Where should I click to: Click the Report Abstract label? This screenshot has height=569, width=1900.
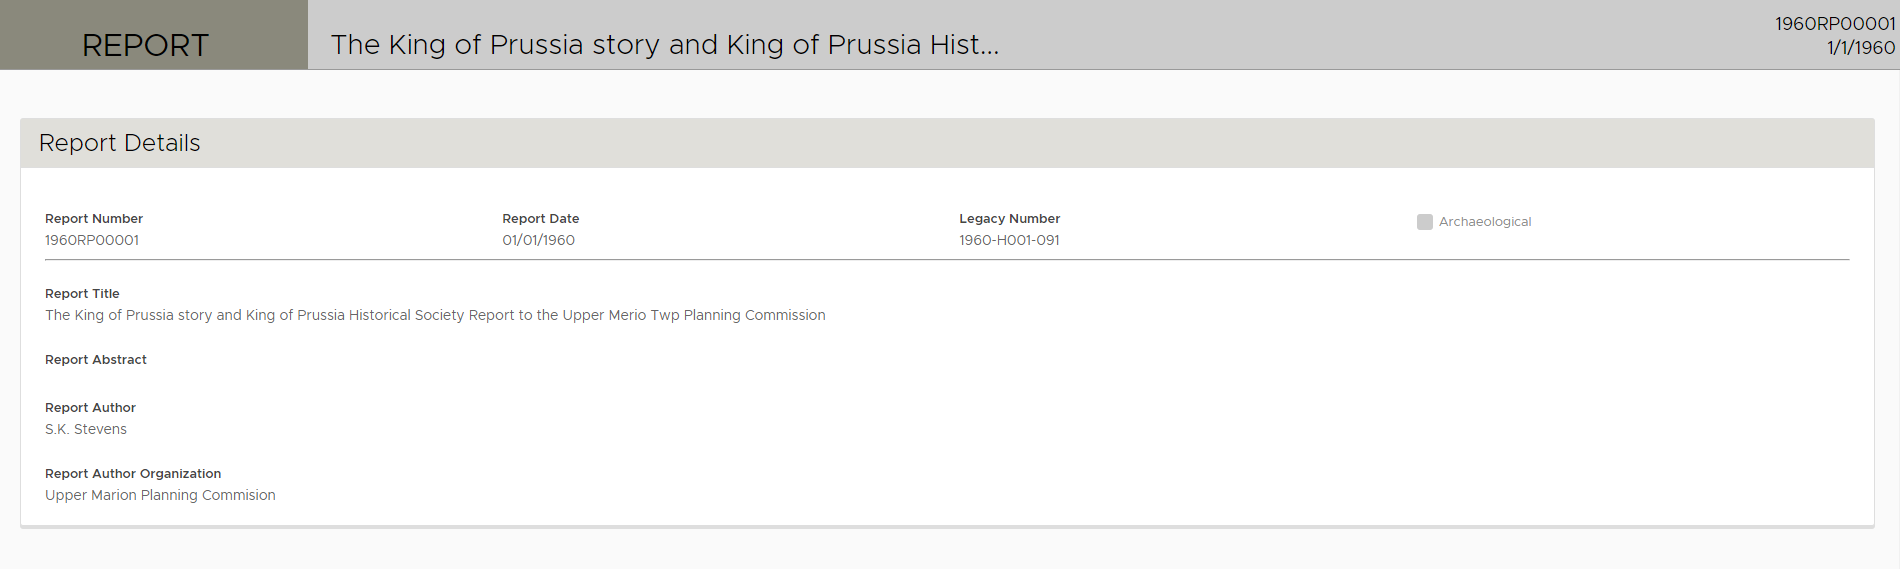point(96,360)
